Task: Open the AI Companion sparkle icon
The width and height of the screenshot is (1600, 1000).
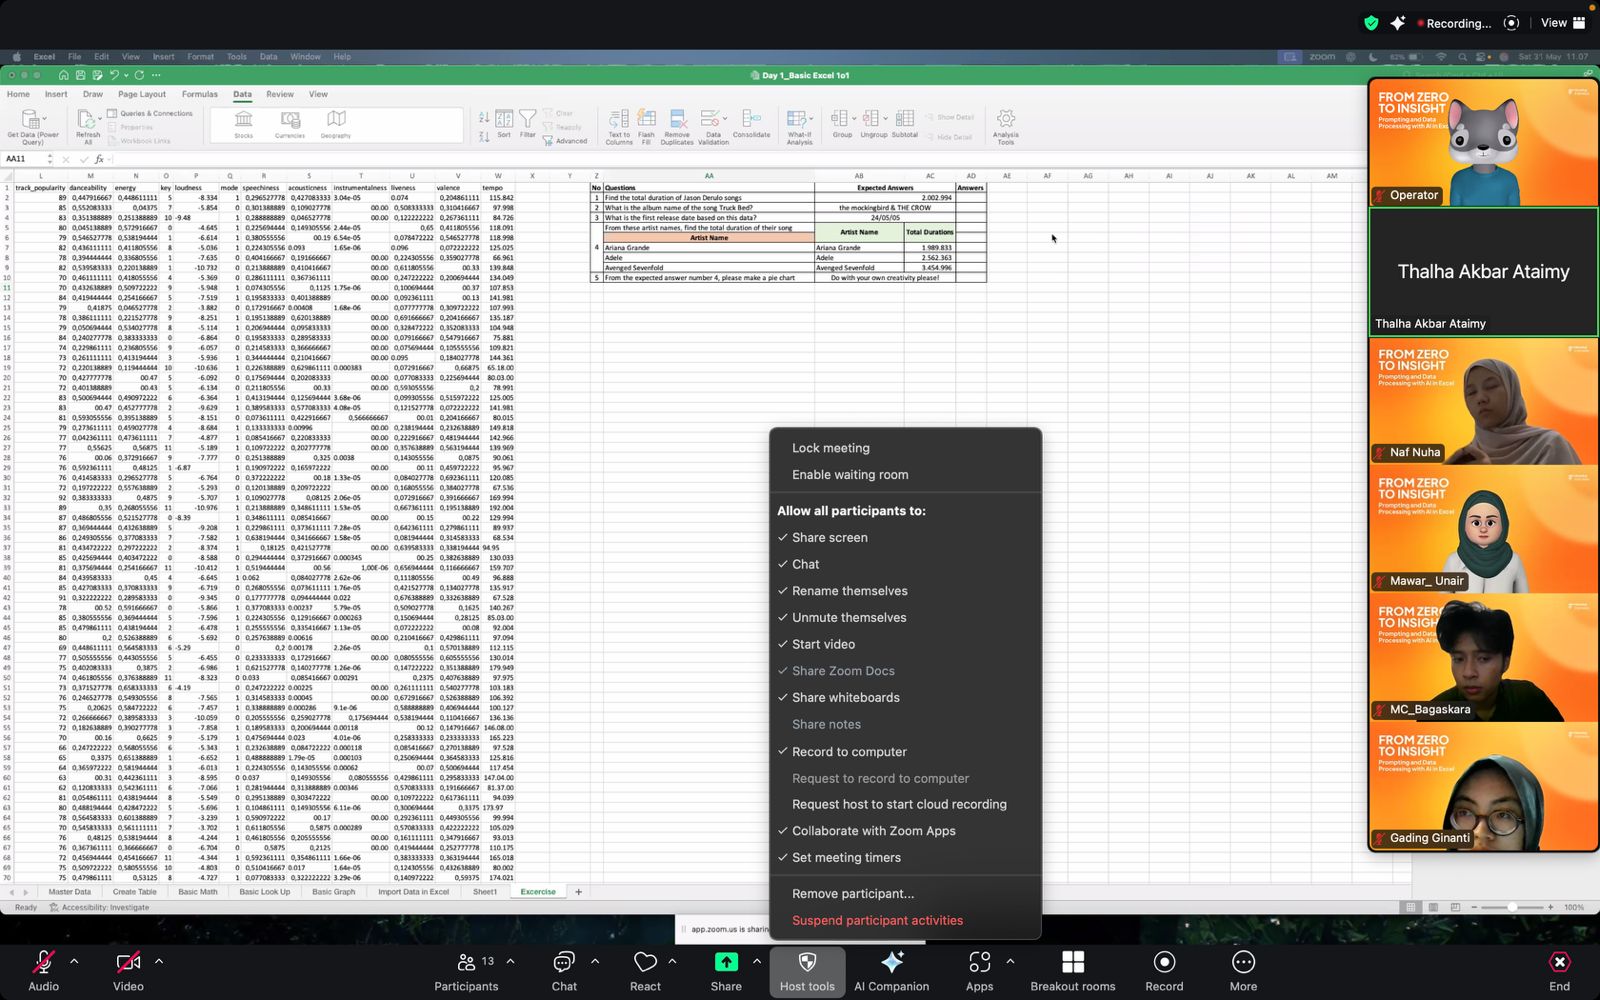Action: 892,962
